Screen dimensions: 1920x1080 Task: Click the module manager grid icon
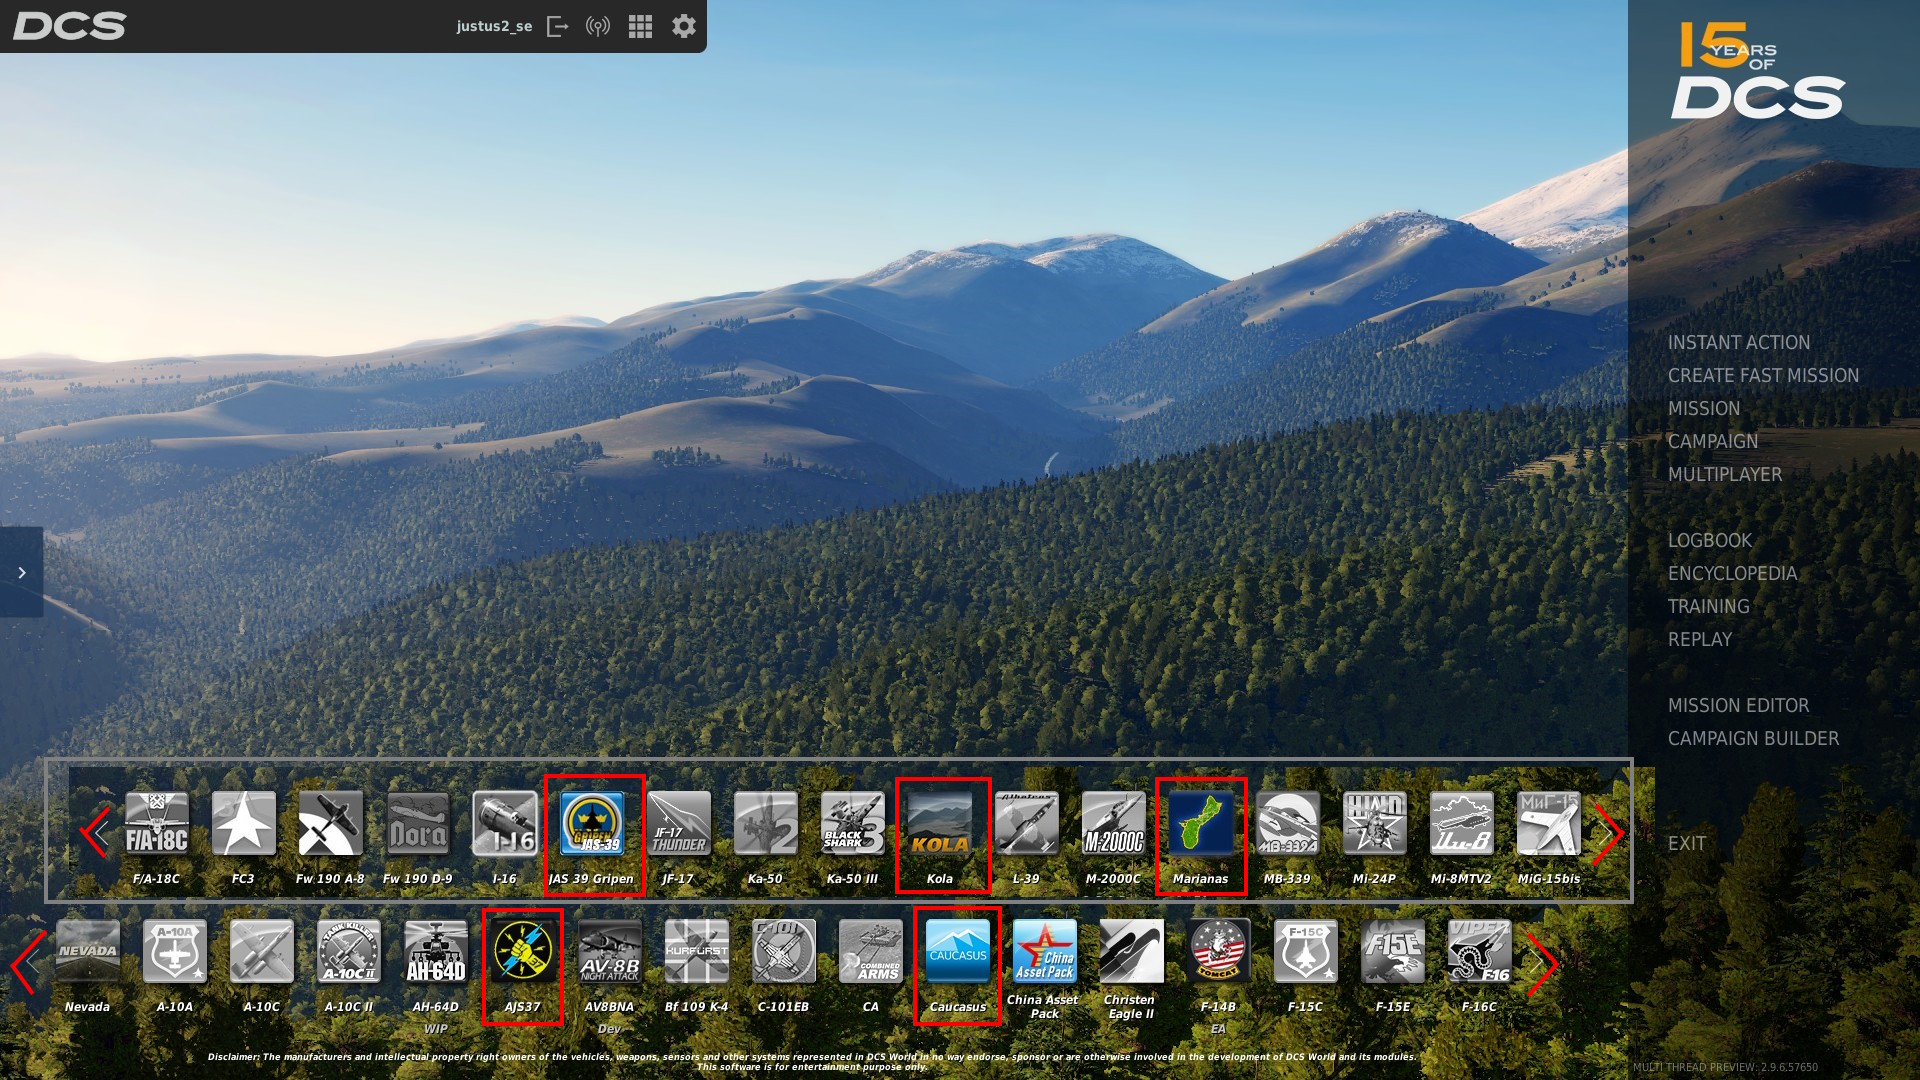[x=640, y=26]
